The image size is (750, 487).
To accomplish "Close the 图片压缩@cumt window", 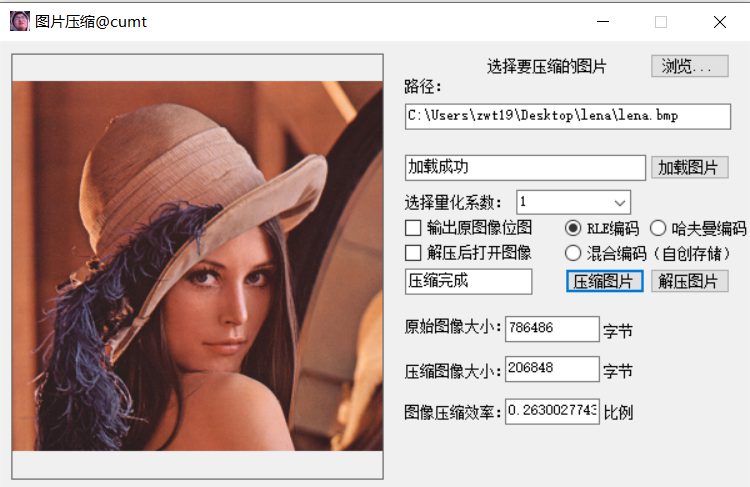I will [720, 22].
